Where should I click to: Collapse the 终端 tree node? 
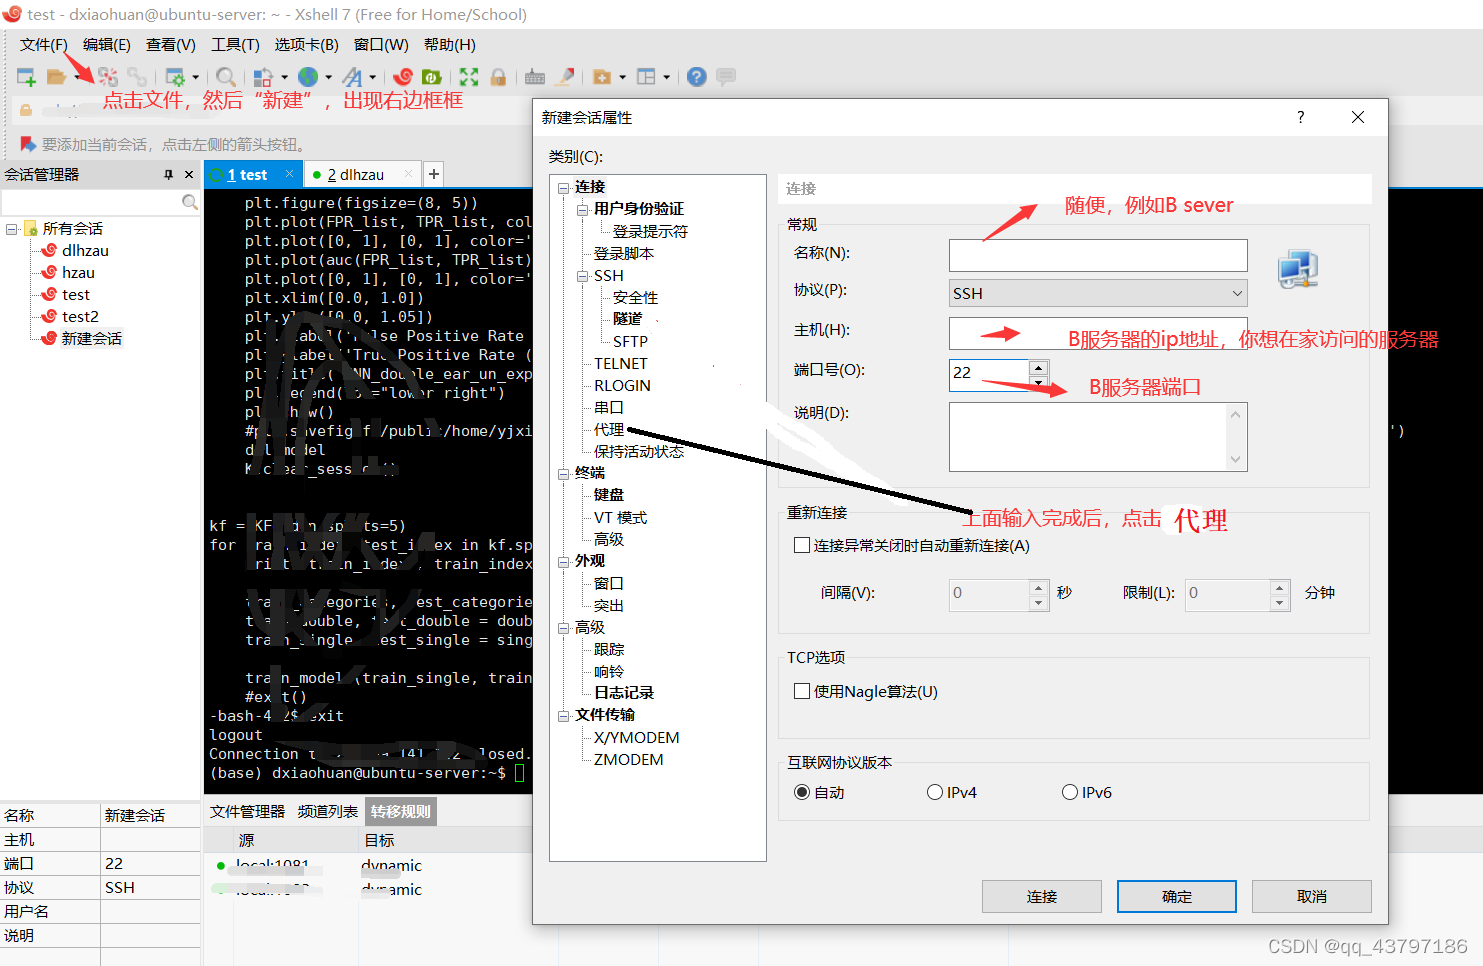[x=563, y=474]
